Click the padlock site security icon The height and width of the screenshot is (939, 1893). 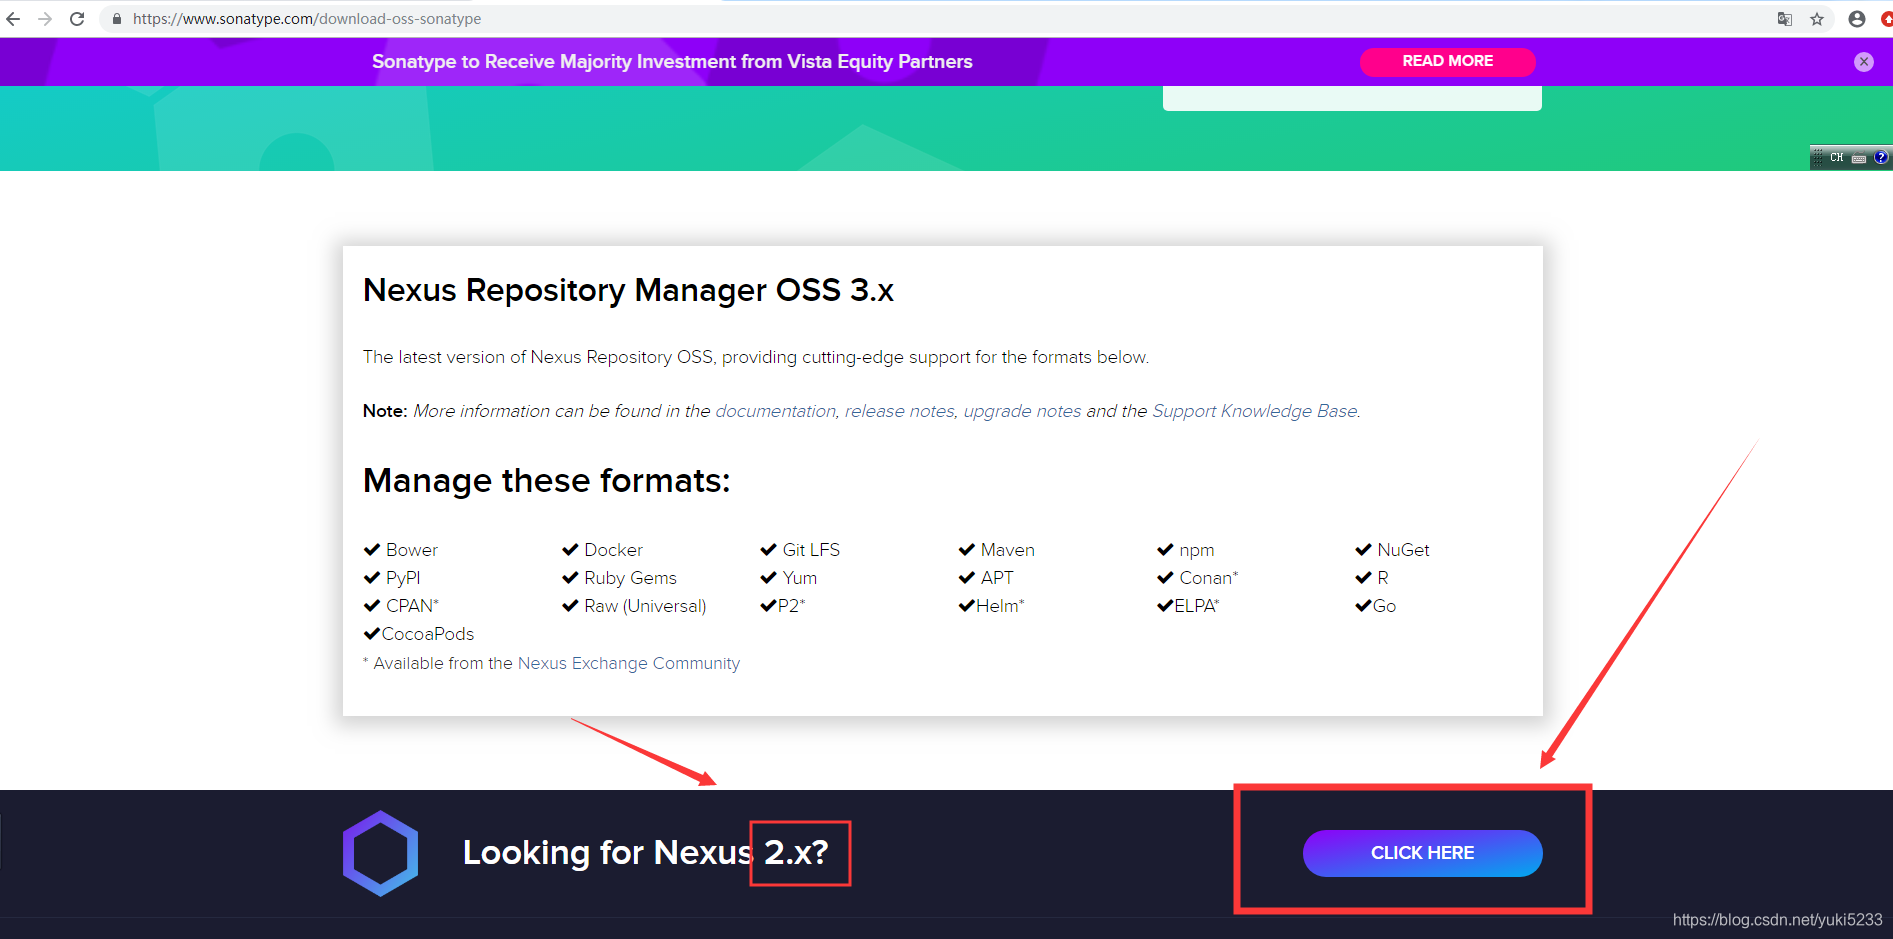(117, 19)
